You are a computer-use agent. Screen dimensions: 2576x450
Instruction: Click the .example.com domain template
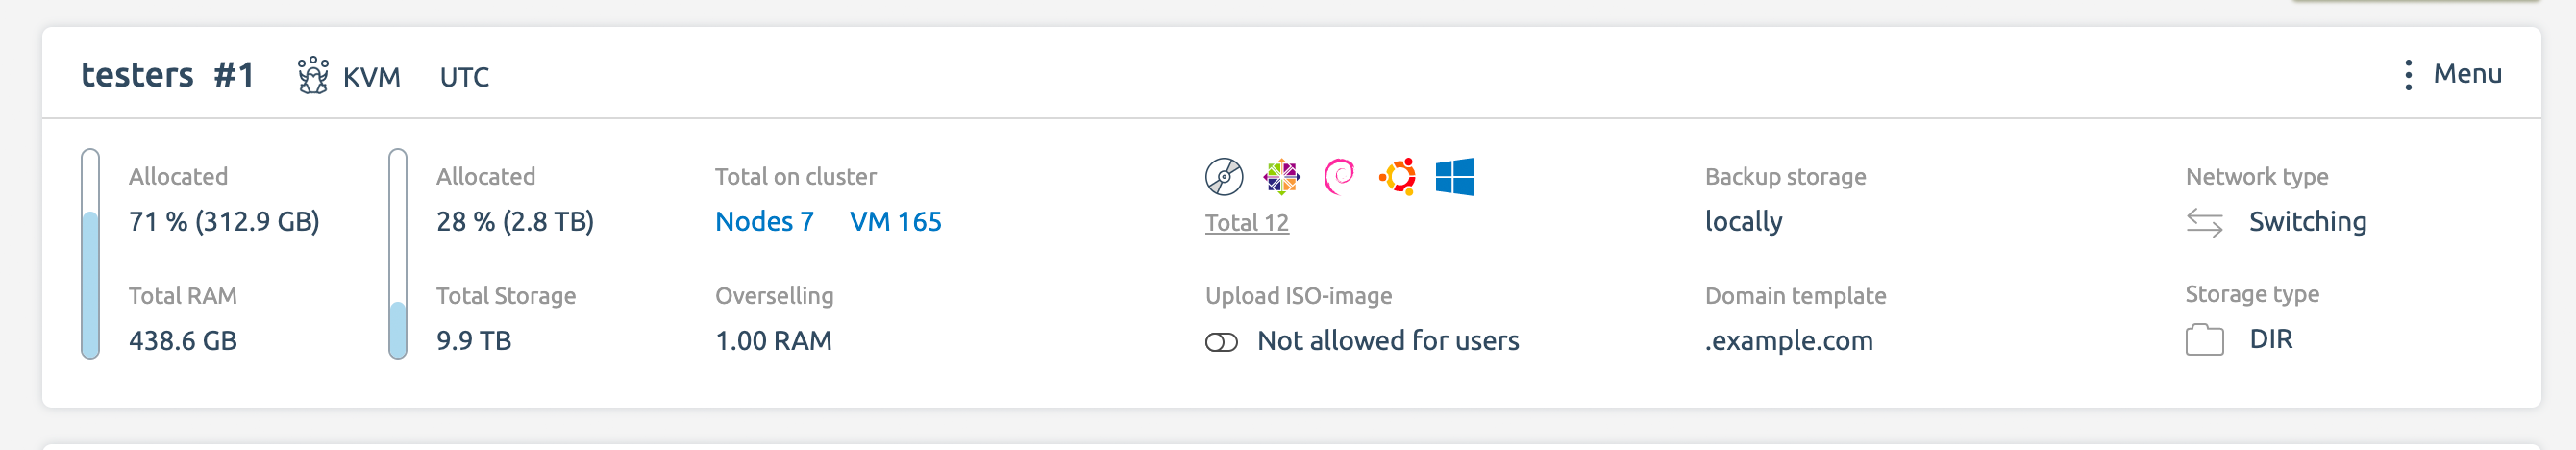pos(1789,341)
